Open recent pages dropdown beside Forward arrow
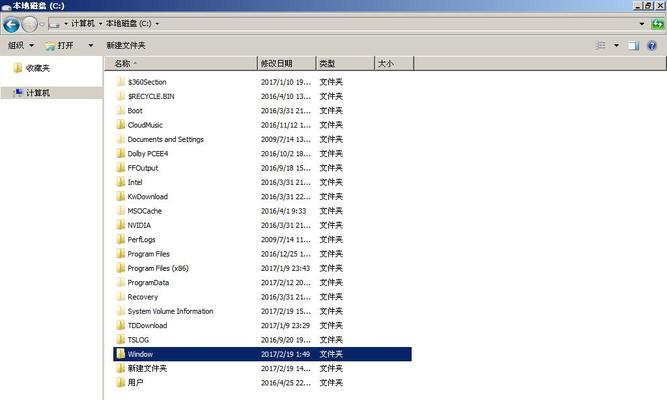 tap(42, 24)
